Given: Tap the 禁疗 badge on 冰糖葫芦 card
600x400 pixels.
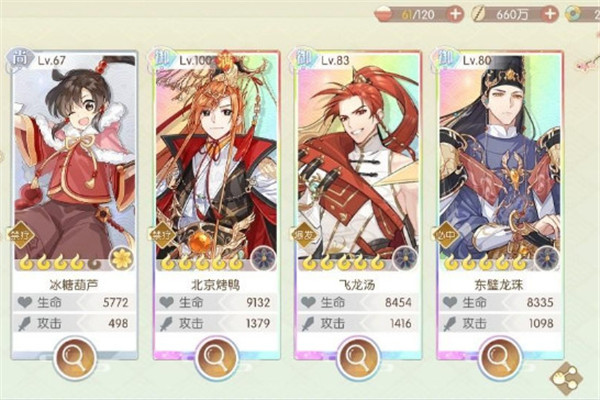Looking at the screenshot, I should coord(21,235).
